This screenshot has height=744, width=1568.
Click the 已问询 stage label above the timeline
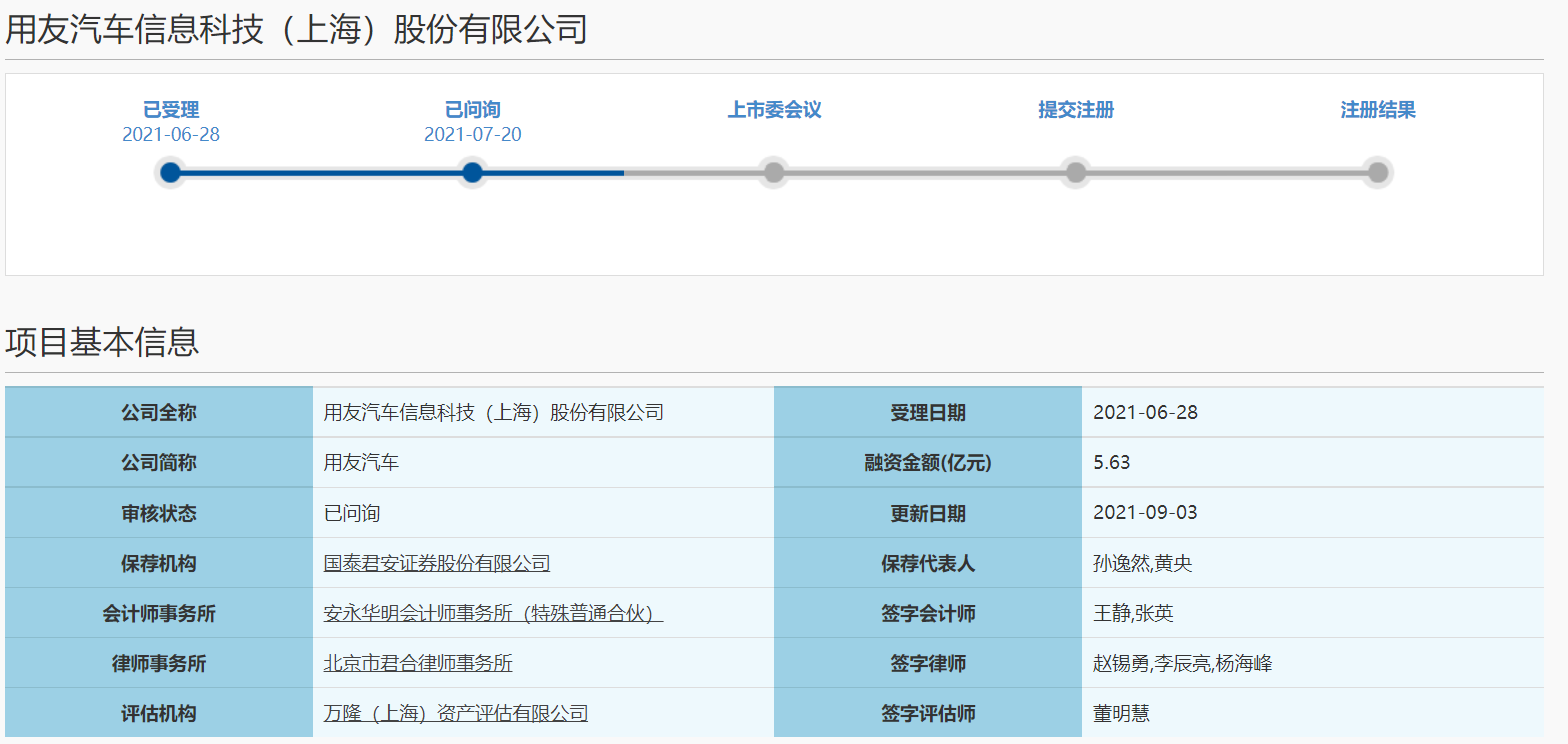click(x=473, y=110)
